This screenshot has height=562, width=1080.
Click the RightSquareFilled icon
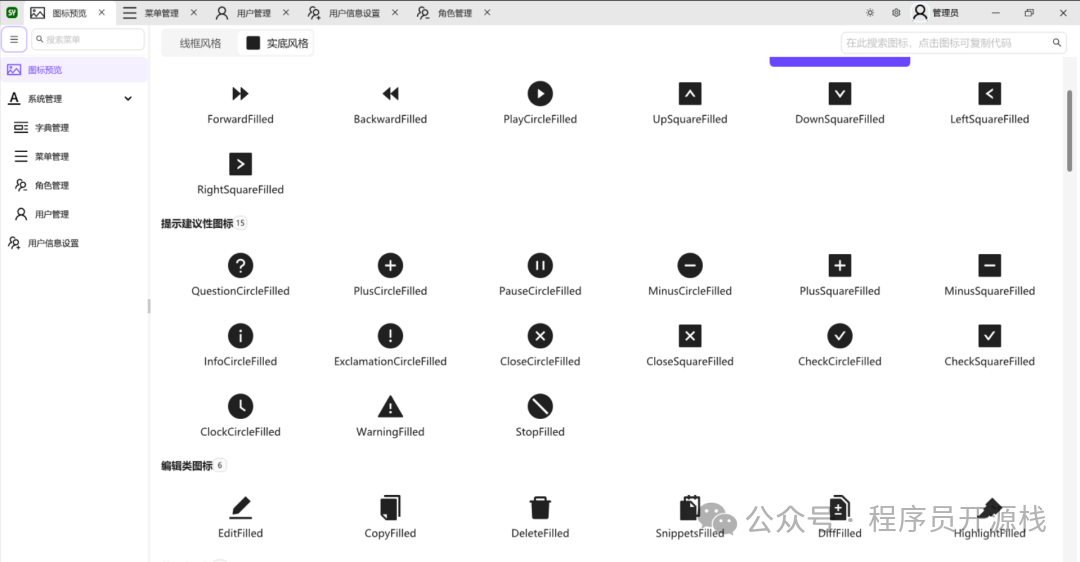point(240,164)
